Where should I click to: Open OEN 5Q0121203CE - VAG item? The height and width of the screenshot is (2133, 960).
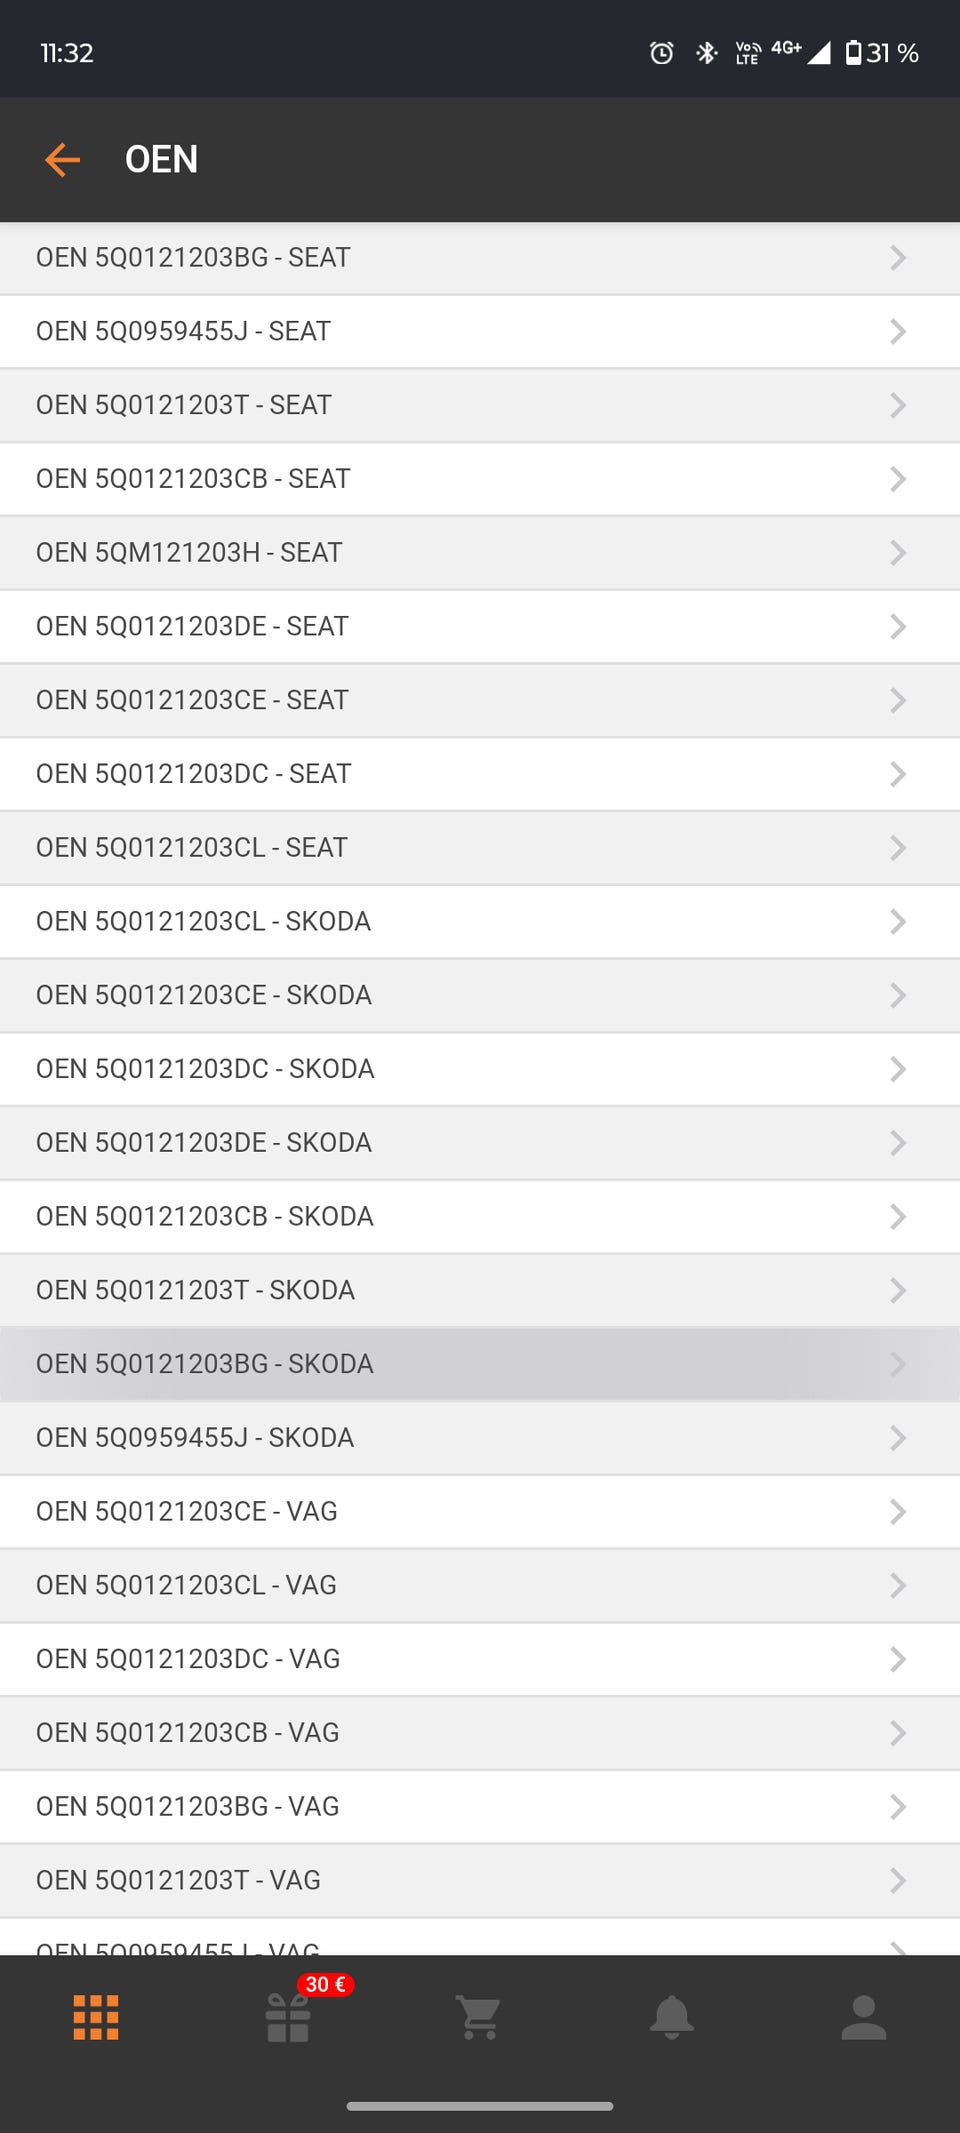coord(187,1512)
